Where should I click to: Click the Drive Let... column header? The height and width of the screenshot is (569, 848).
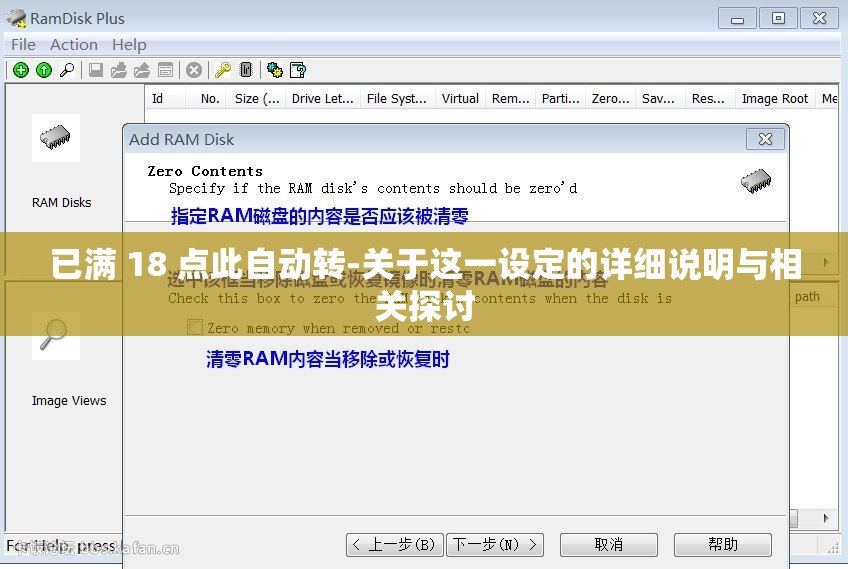tap(322, 98)
